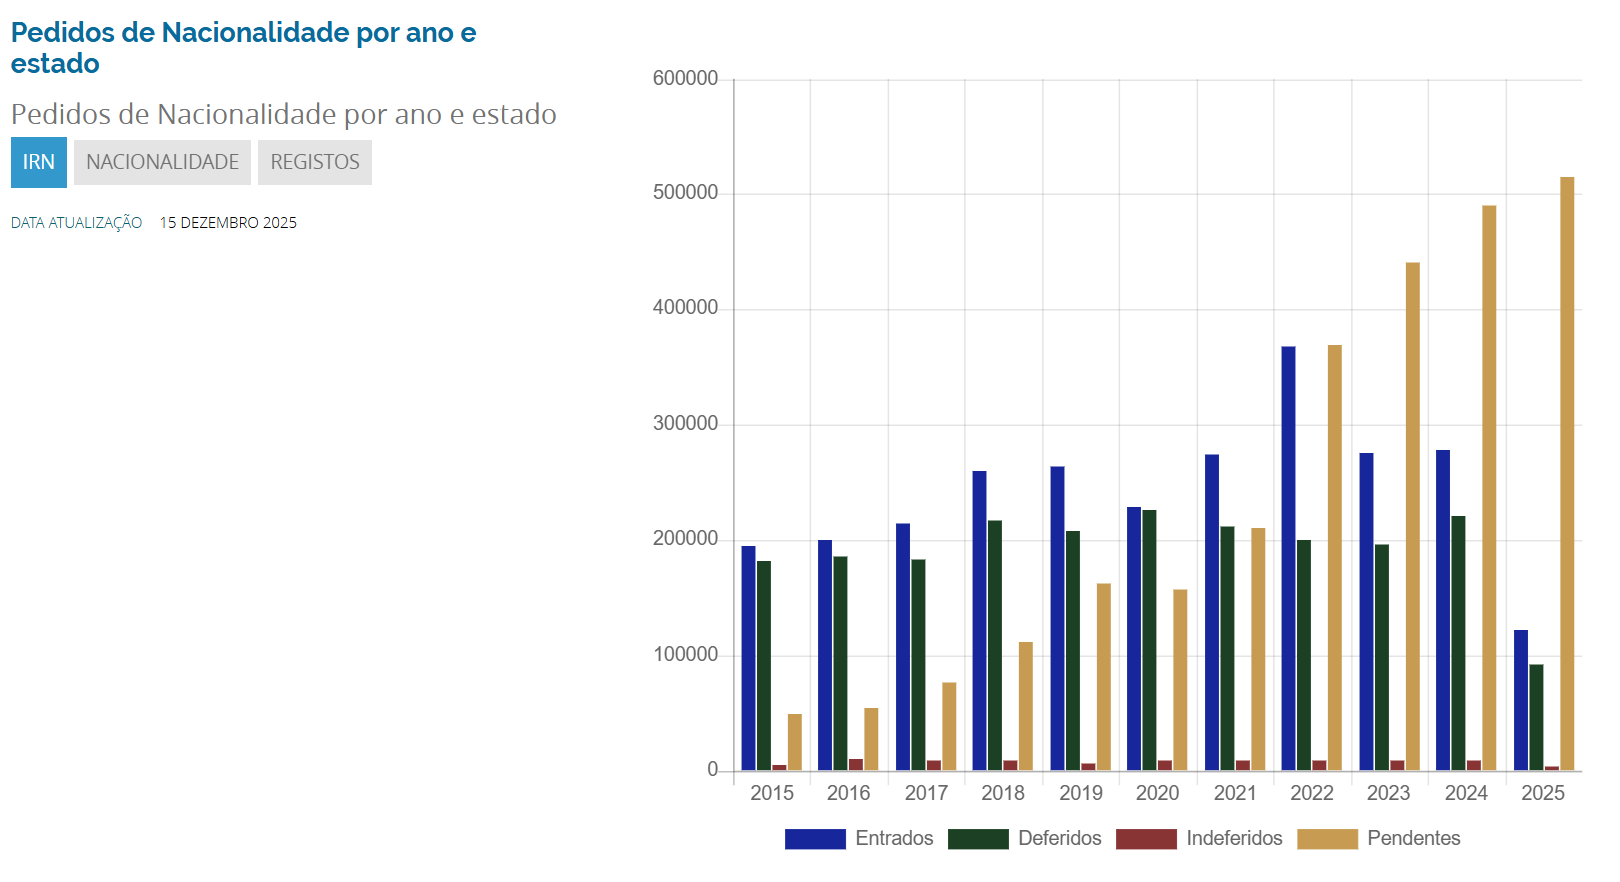The width and height of the screenshot is (1620, 882).
Task: Hide the Deferidos series via legend label
Action: click(x=1059, y=839)
